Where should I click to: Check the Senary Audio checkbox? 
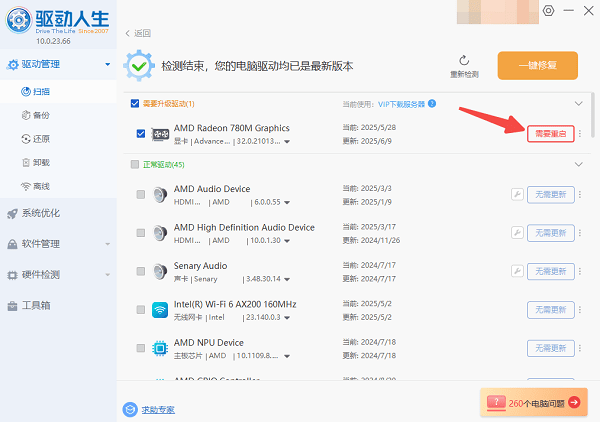141,271
